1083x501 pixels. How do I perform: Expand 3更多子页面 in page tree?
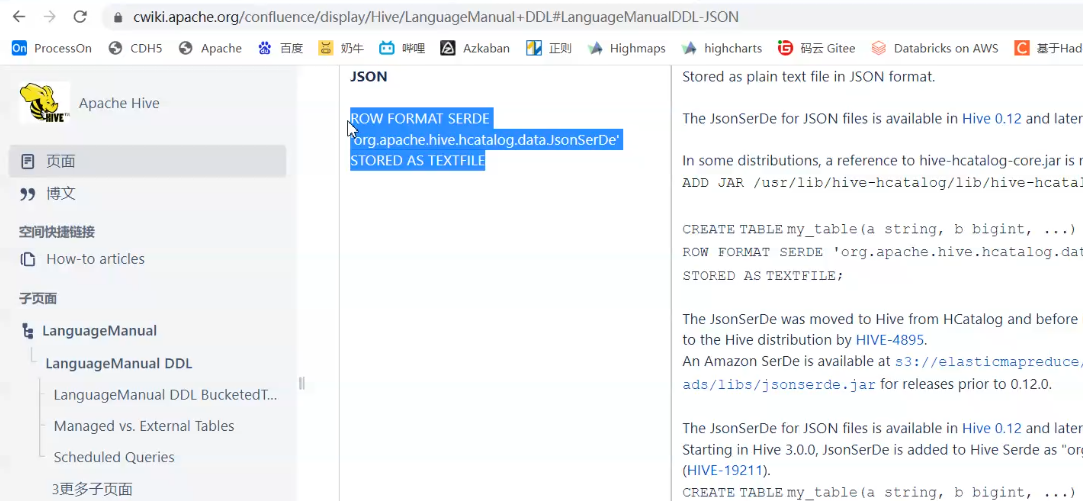[x=93, y=489]
